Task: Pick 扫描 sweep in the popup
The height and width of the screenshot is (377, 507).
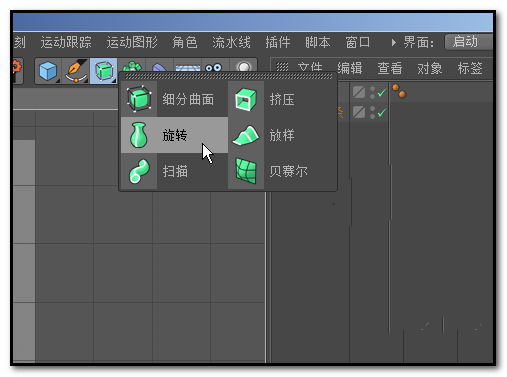Action: tap(174, 171)
